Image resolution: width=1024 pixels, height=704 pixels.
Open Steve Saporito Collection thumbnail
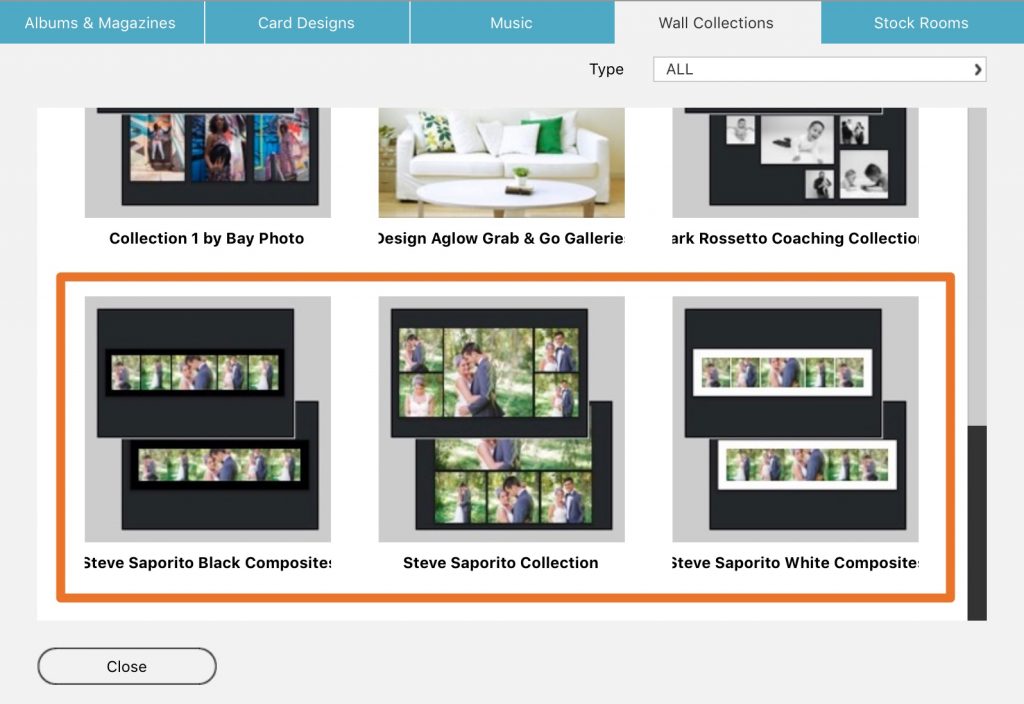(502, 419)
